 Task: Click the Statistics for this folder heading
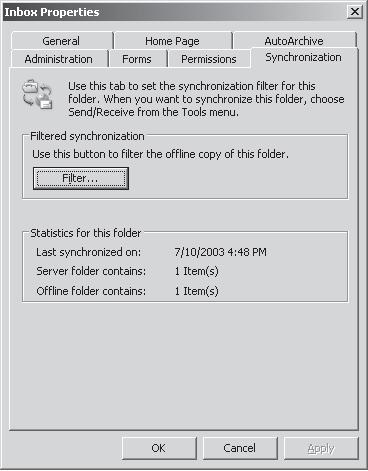click(x=86, y=233)
